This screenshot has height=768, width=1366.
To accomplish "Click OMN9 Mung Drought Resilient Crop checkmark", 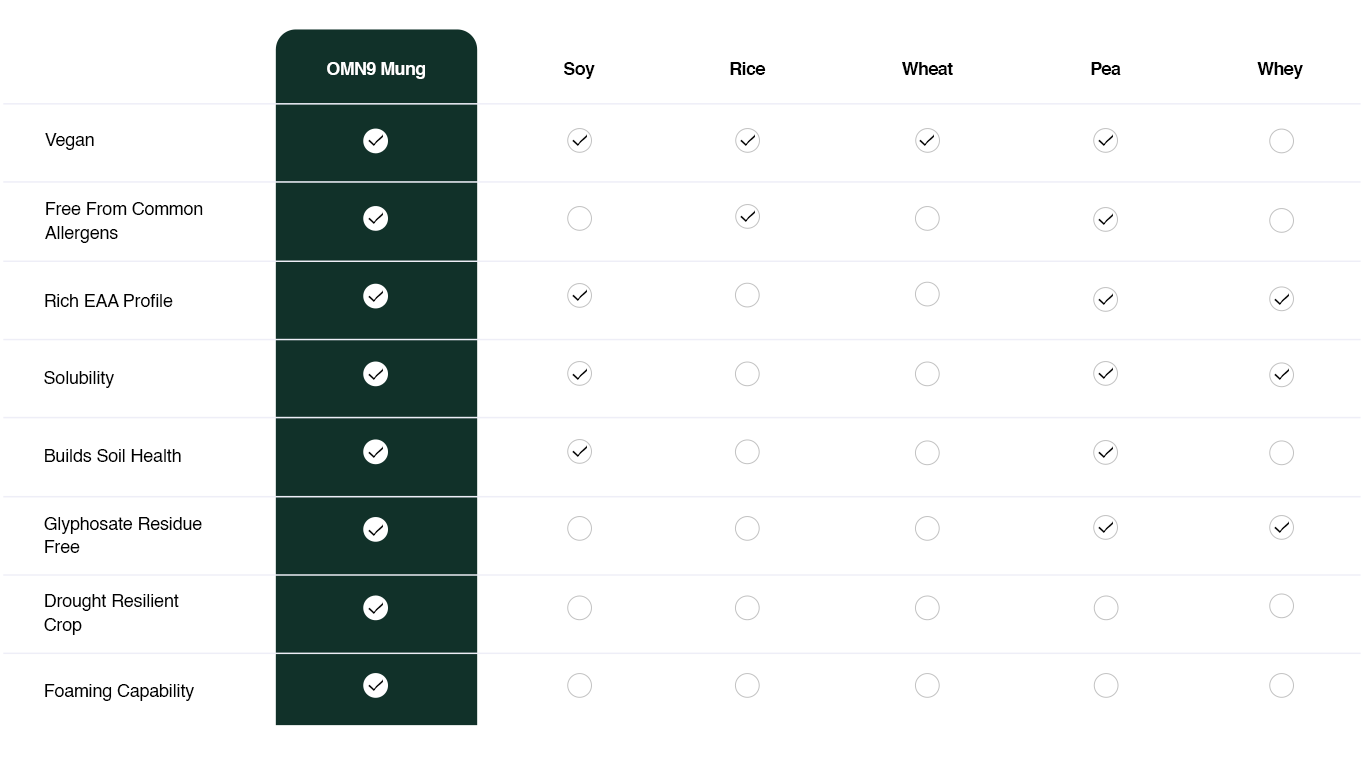I will [375, 608].
